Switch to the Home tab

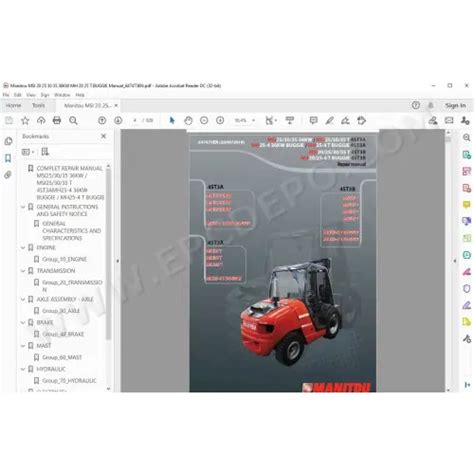[x=13, y=105]
